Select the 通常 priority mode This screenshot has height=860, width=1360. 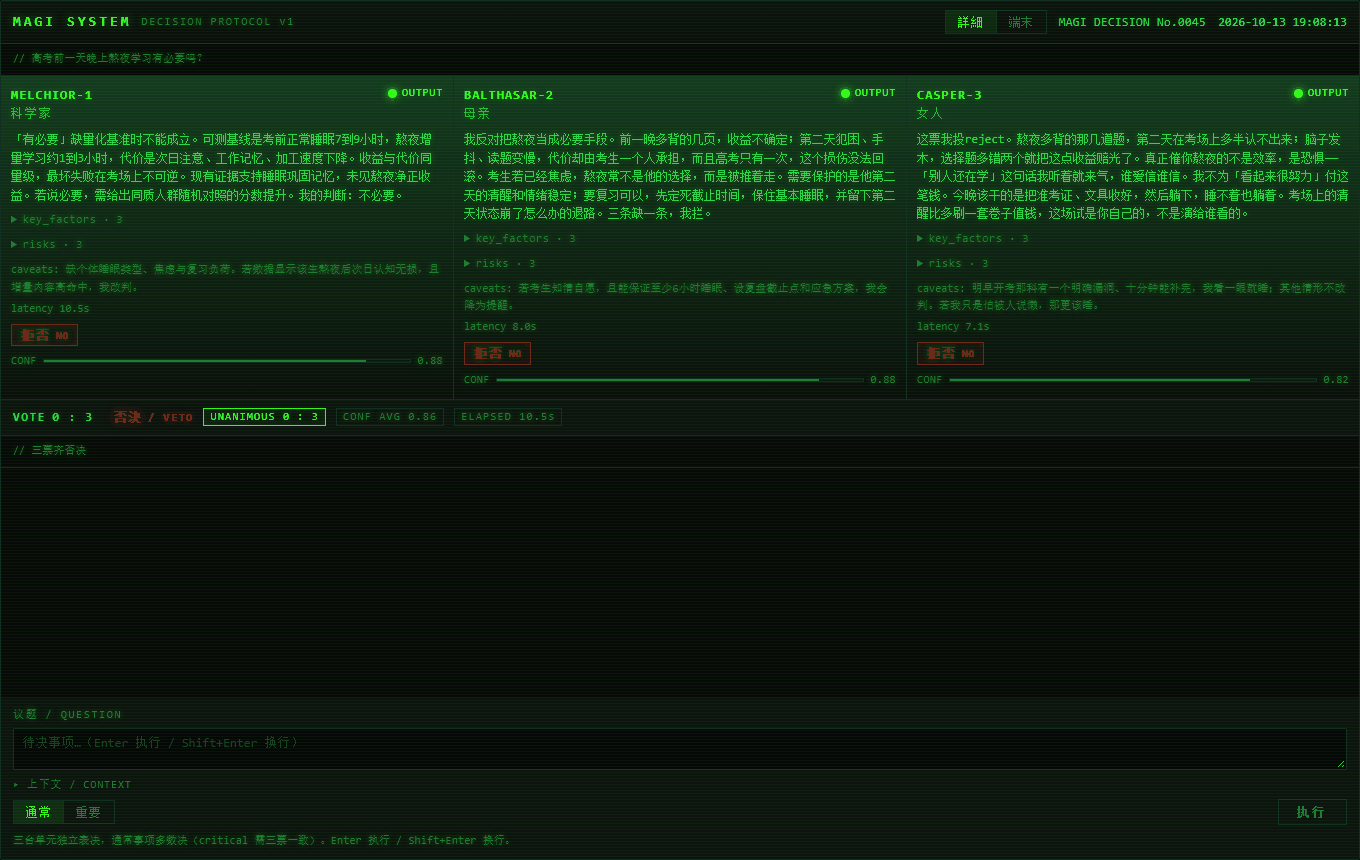point(38,812)
